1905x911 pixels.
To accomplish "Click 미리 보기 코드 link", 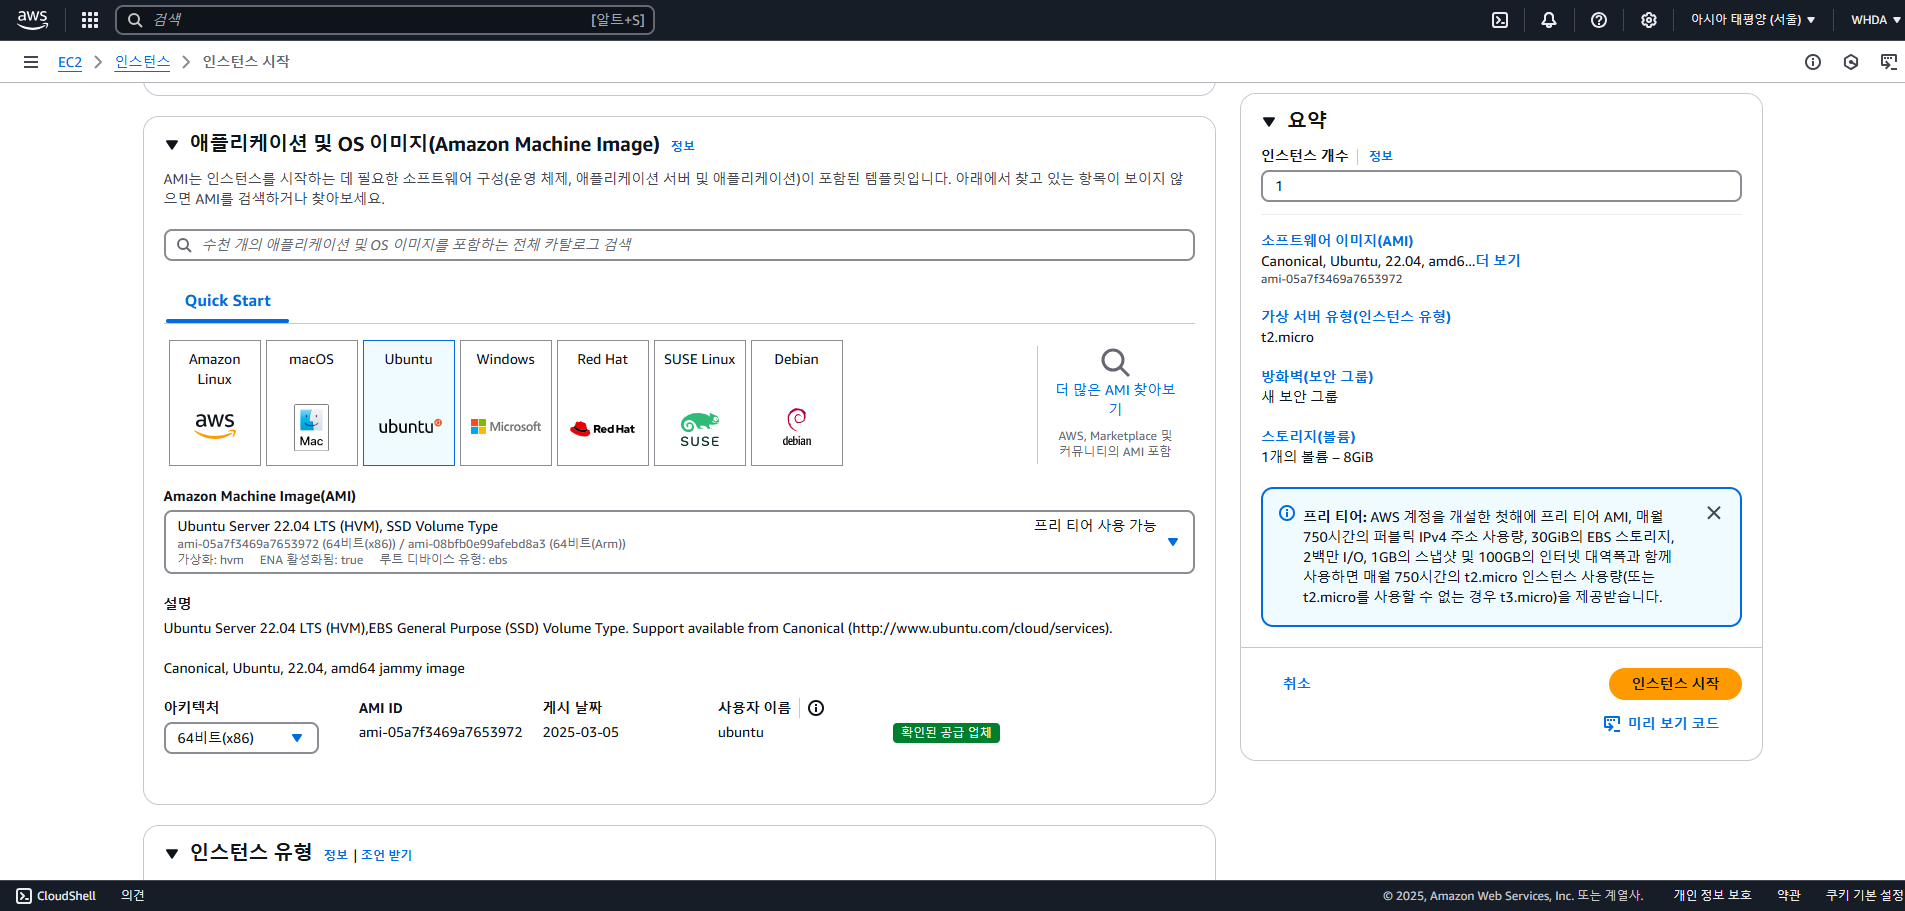I will click(x=1661, y=723).
